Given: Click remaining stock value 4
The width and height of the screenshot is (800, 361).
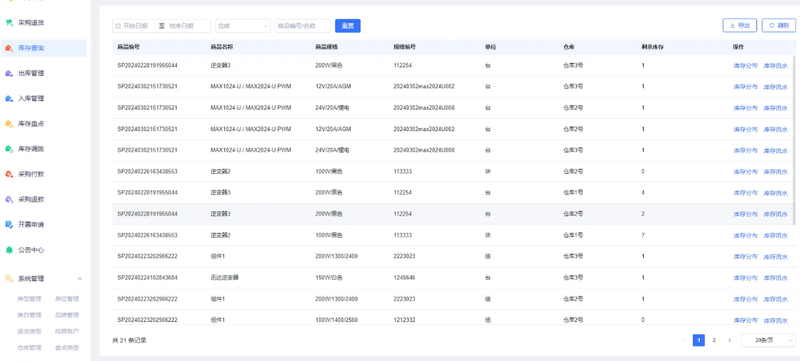Looking at the screenshot, I should [643, 193].
